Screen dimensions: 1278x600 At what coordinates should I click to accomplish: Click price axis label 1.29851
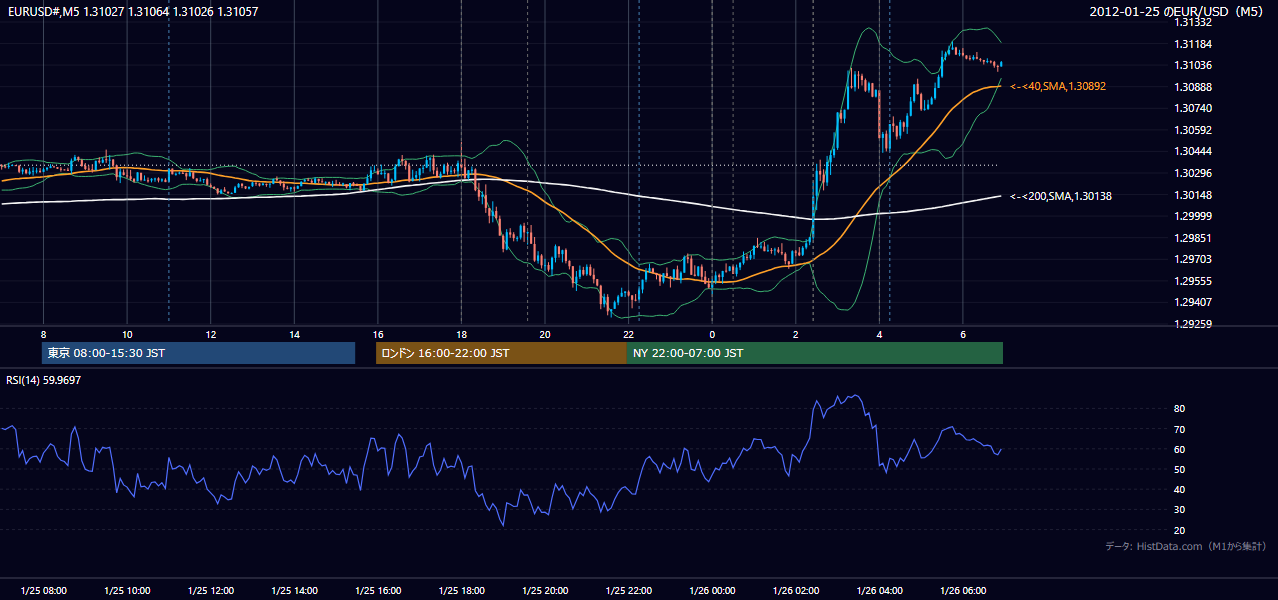(1192, 238)
